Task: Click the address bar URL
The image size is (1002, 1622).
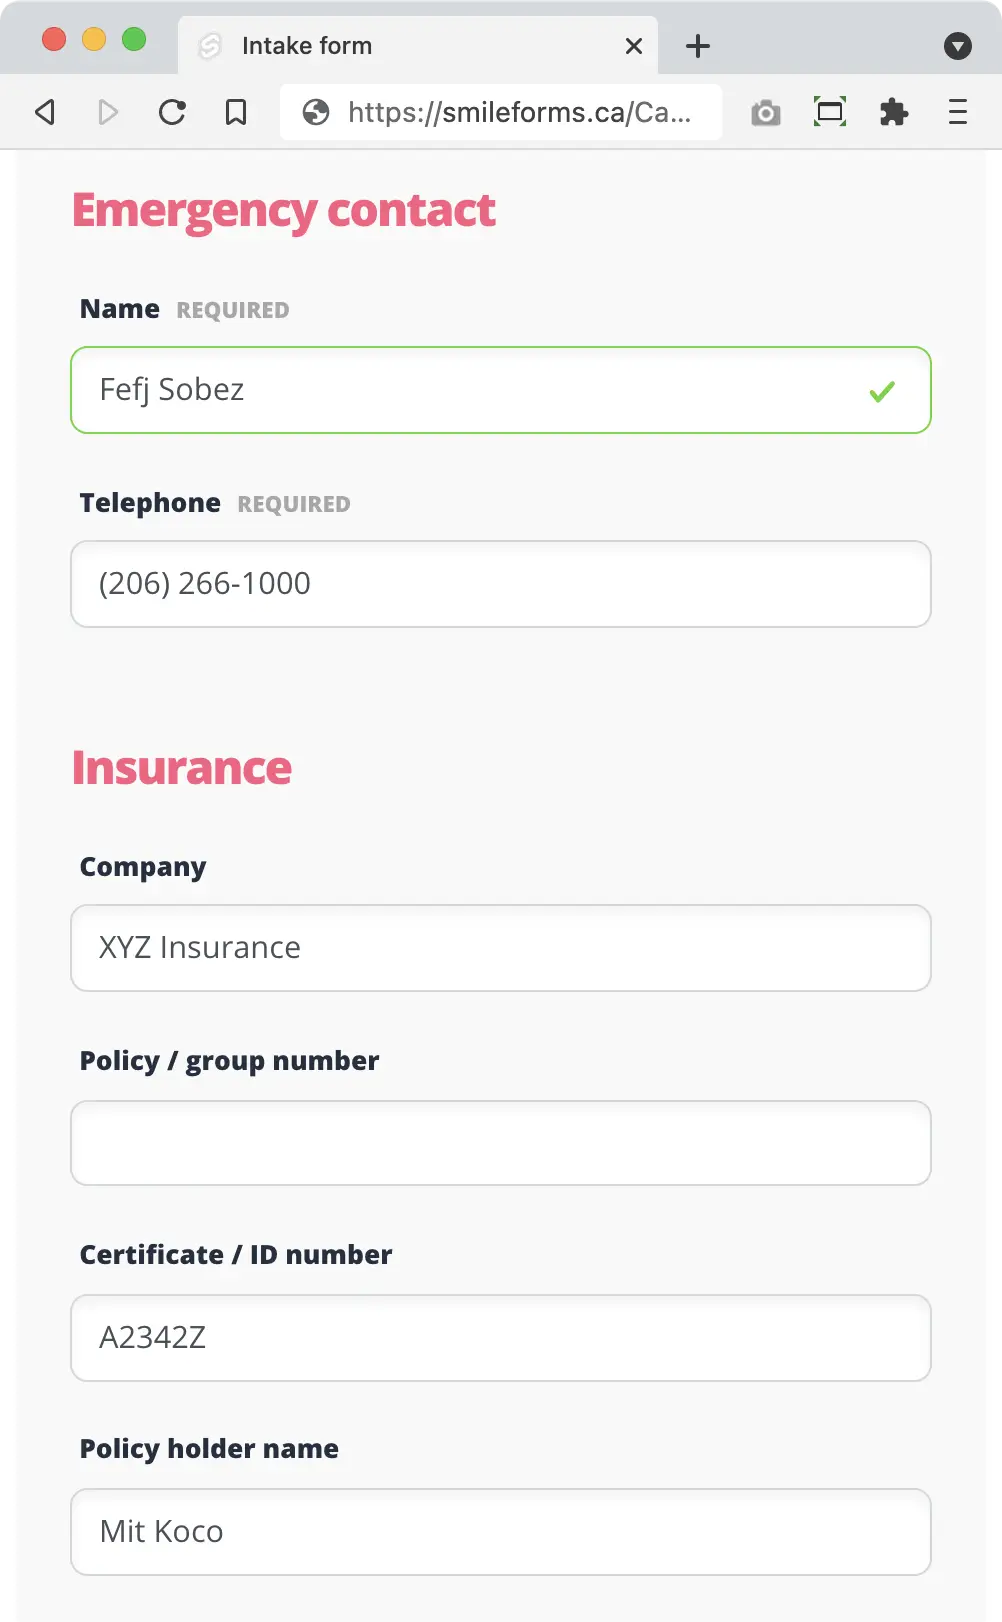Action: point(520,112)
